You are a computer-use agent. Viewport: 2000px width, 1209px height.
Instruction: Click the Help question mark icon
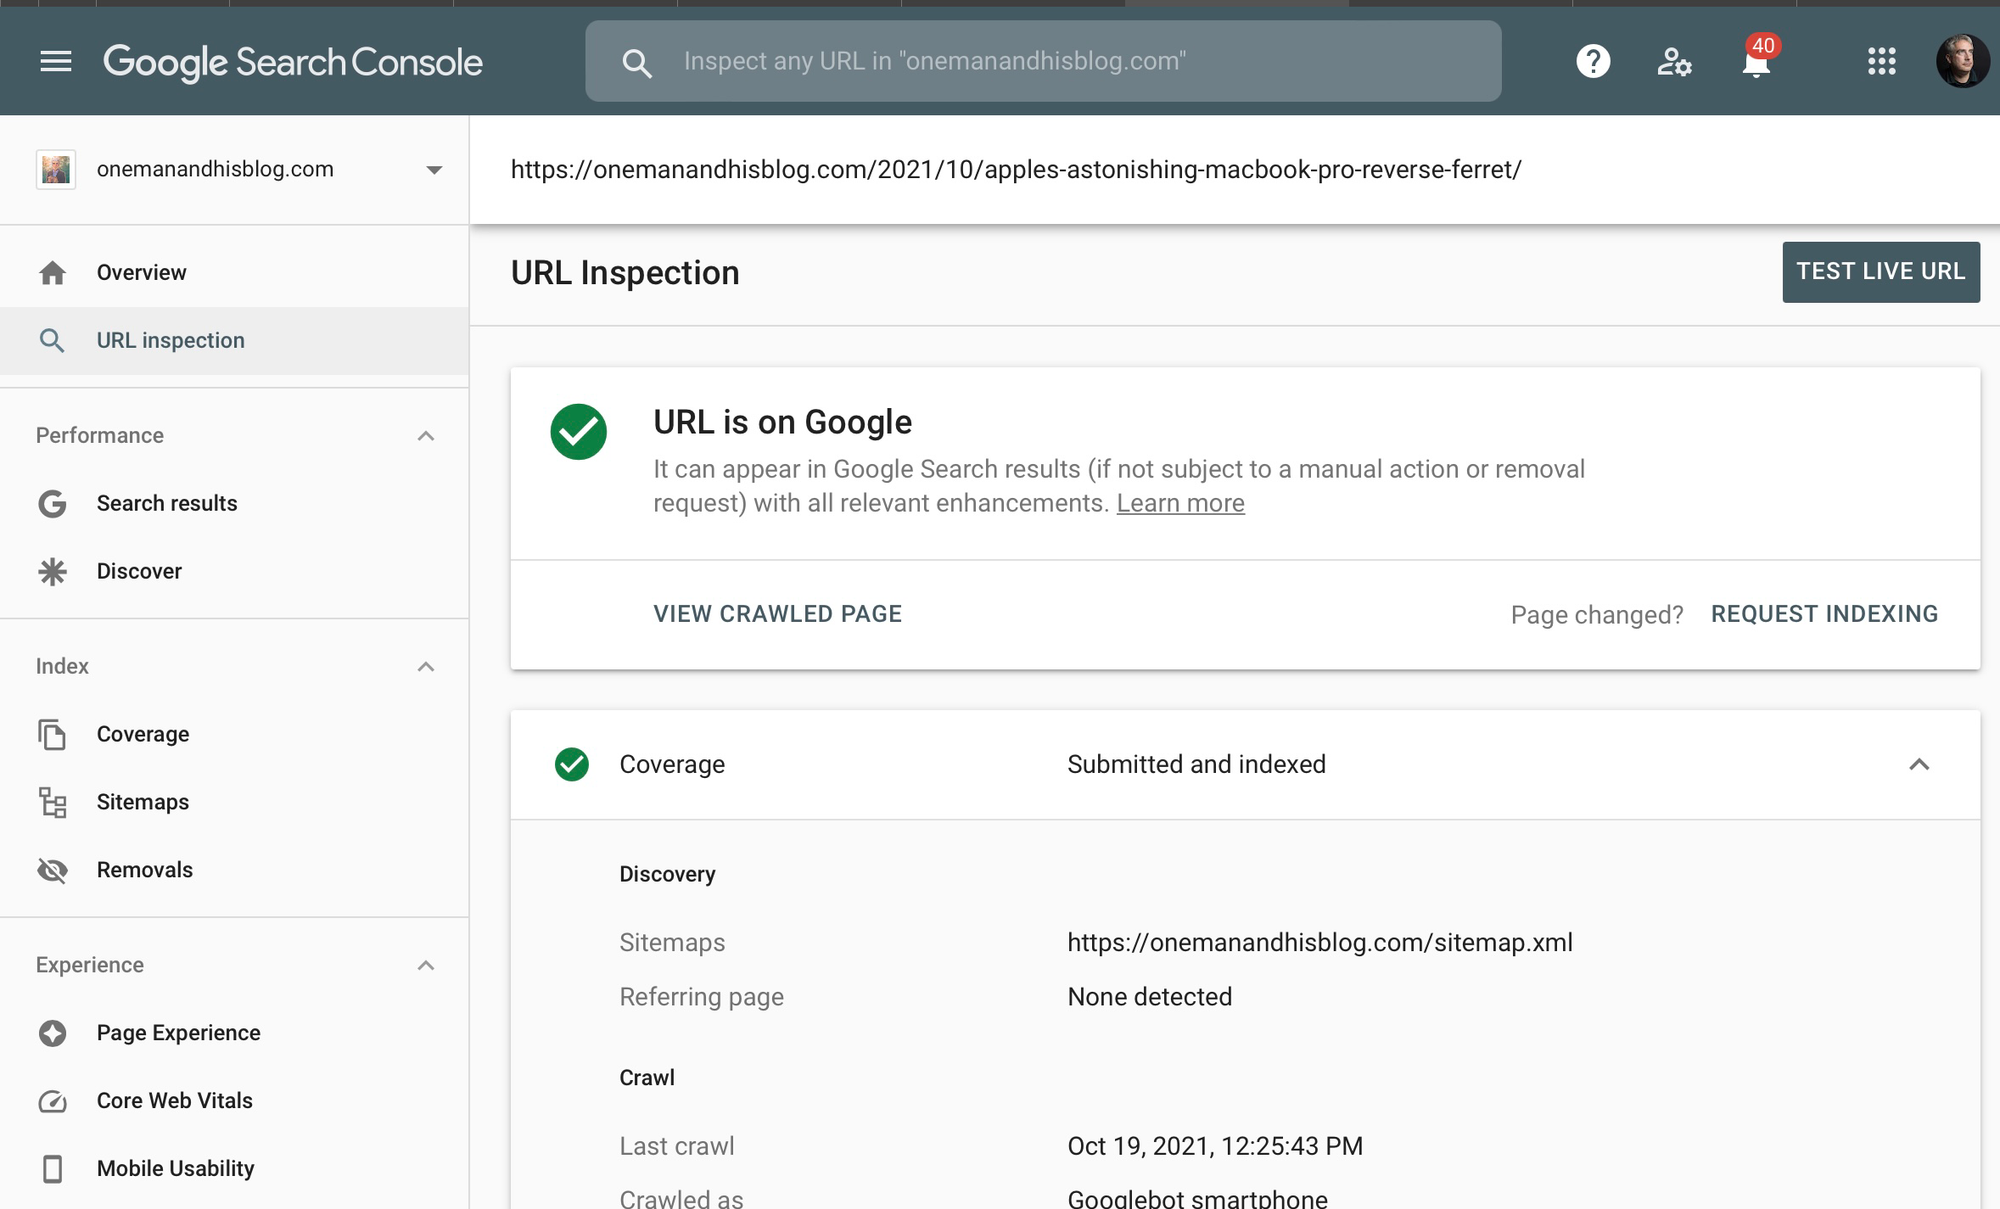1593,62
